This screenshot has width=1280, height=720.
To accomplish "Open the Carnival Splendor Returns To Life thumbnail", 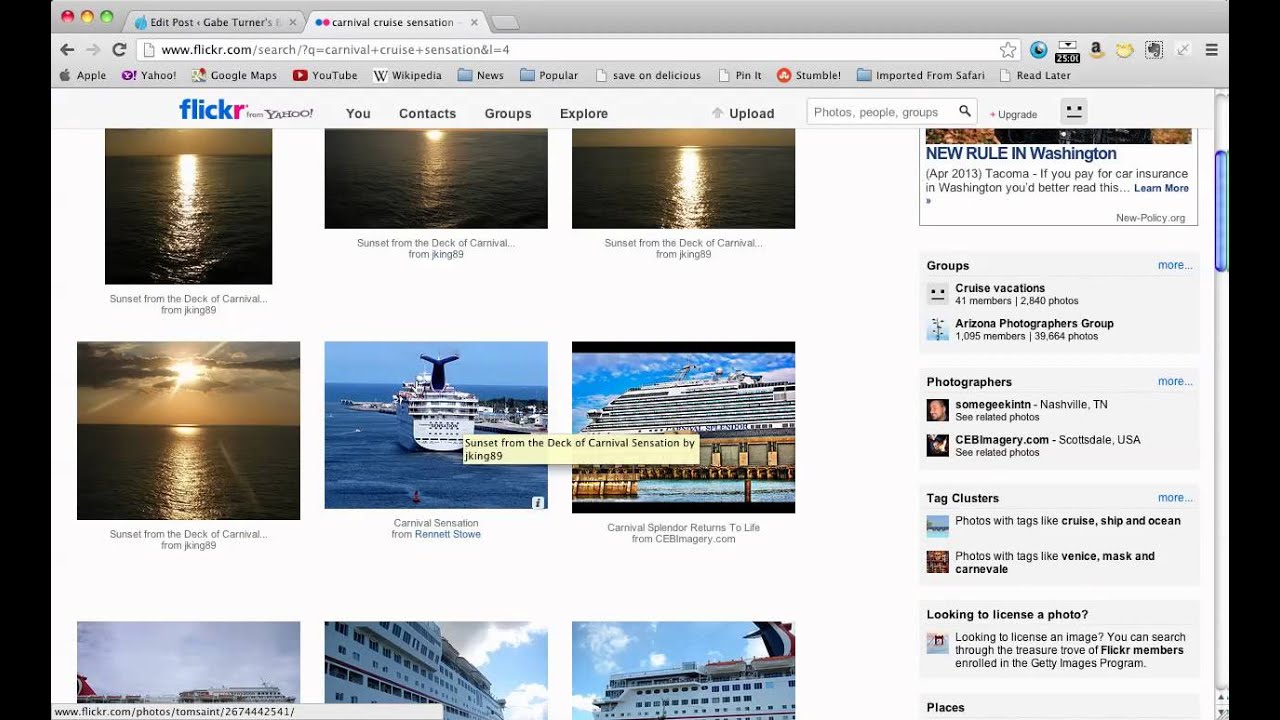I will coord(683,427).
